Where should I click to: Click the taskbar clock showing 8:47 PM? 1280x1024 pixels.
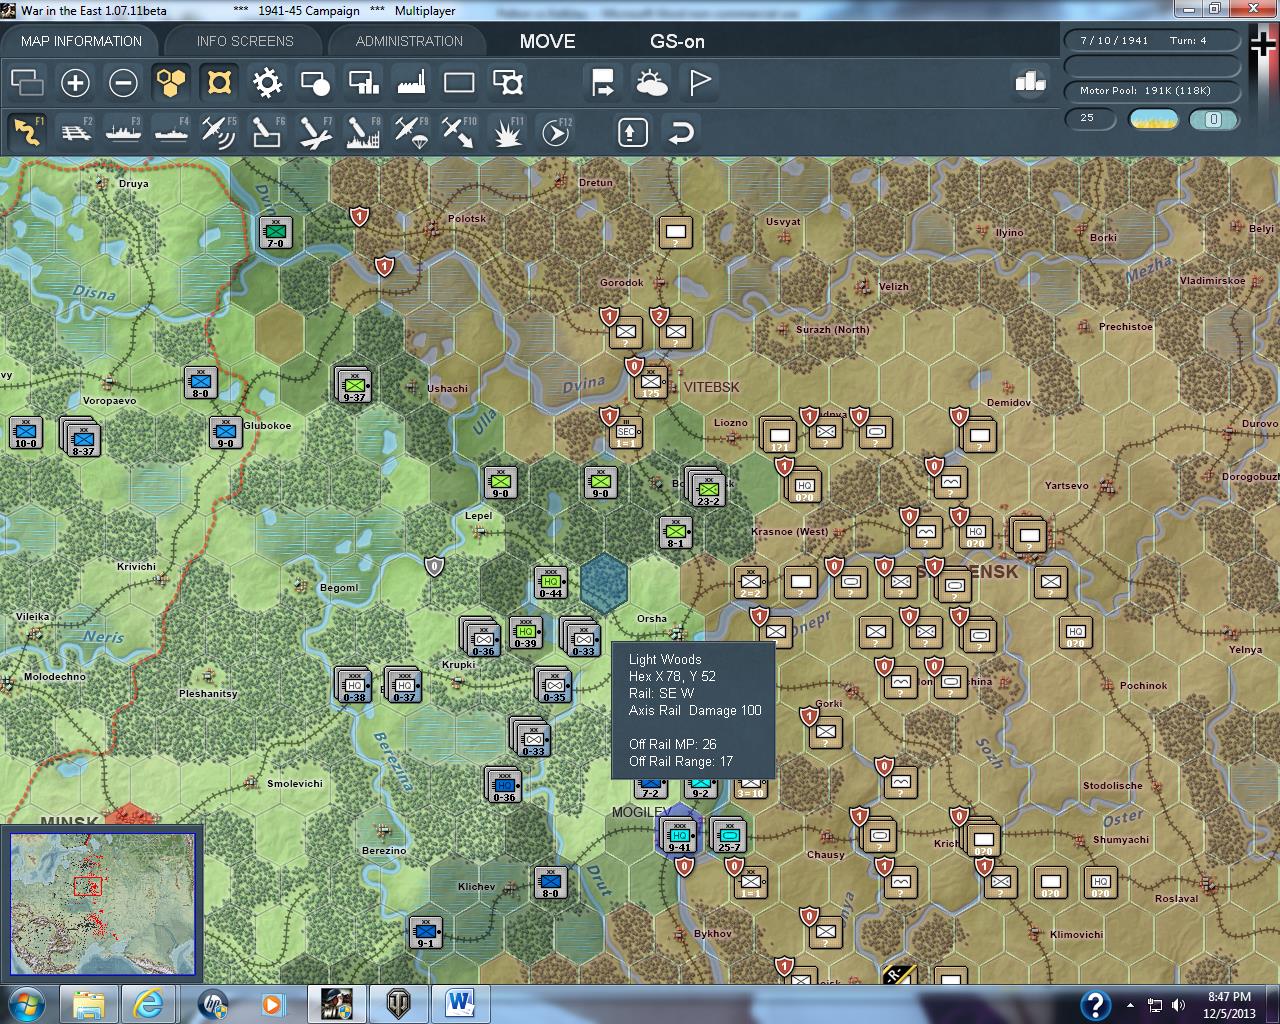coord(1229,1004)
